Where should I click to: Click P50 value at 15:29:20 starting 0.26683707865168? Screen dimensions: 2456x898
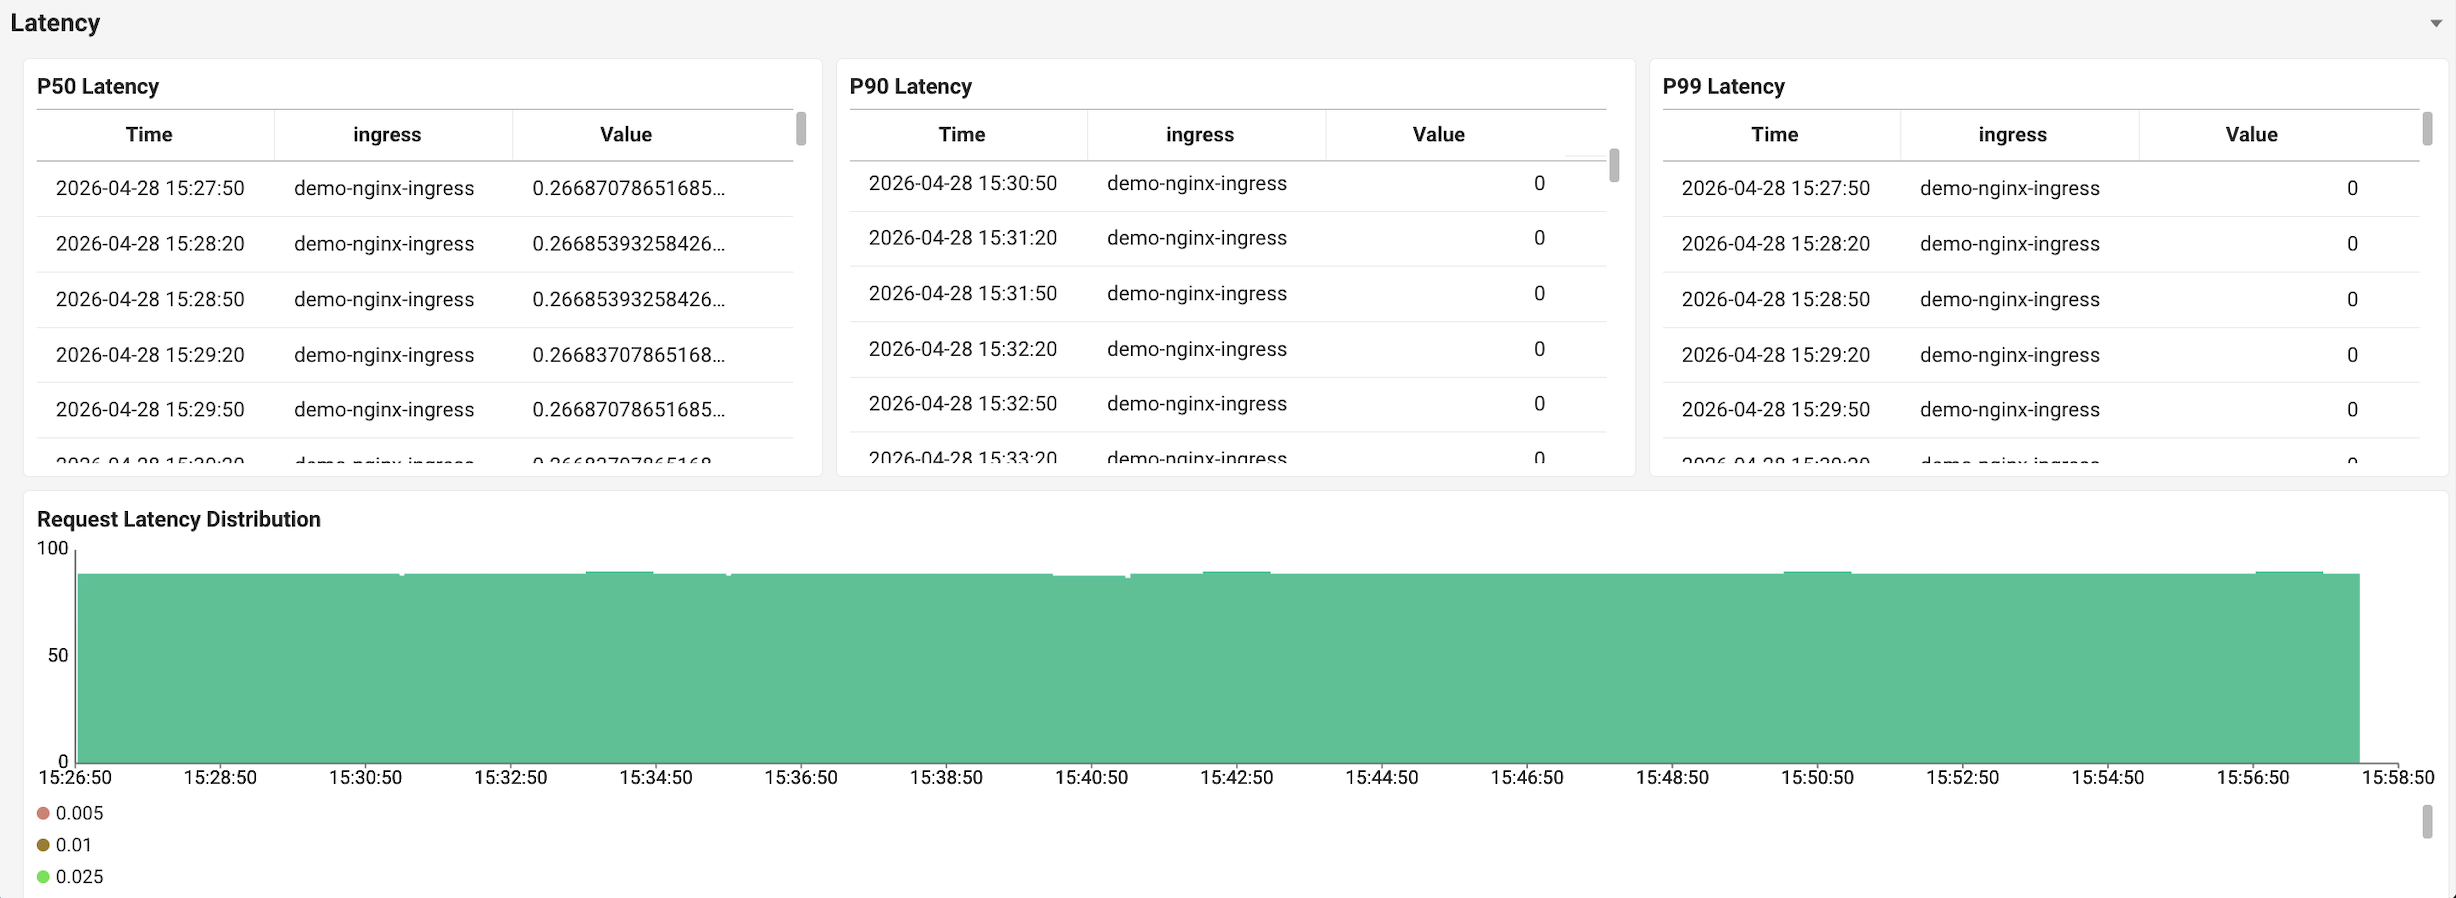629,355
